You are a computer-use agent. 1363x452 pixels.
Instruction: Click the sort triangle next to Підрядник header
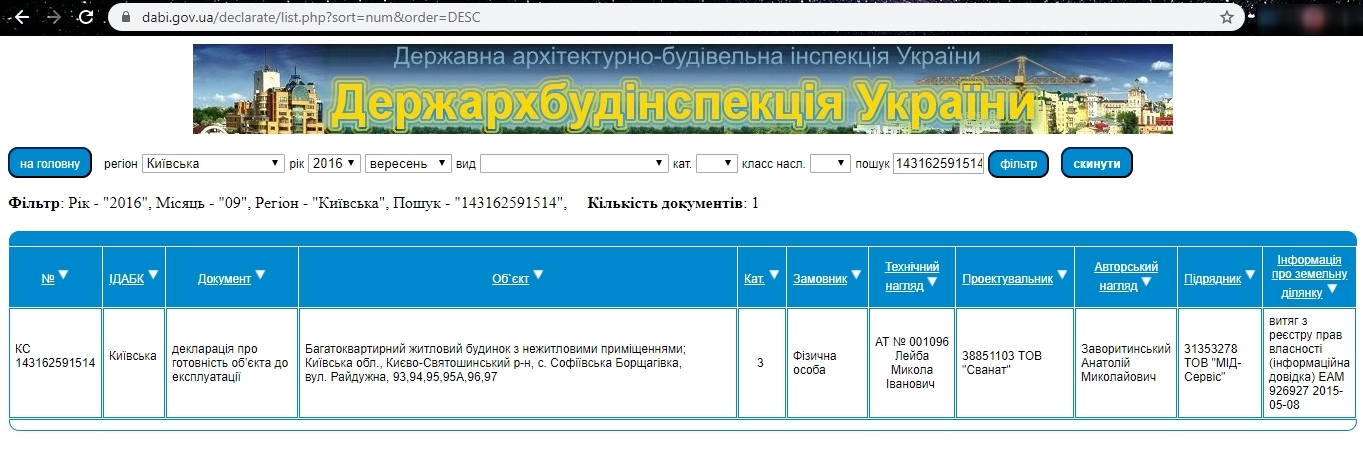(1251, 275)
